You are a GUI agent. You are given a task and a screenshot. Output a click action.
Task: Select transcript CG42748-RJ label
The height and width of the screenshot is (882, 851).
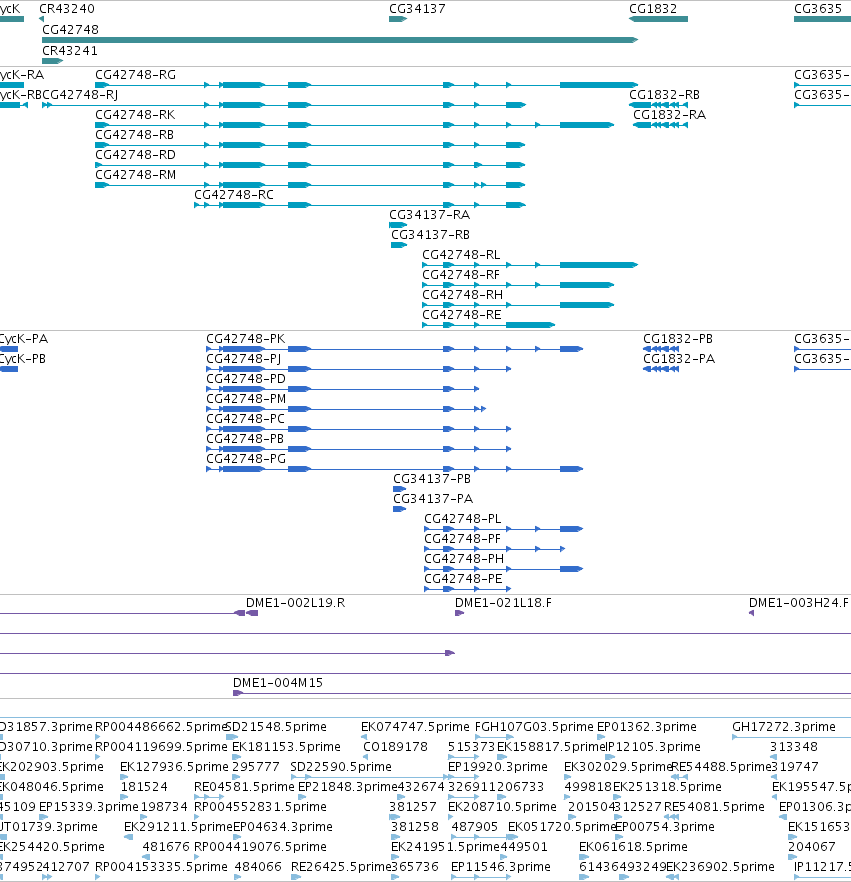click(x=80, y=94)
